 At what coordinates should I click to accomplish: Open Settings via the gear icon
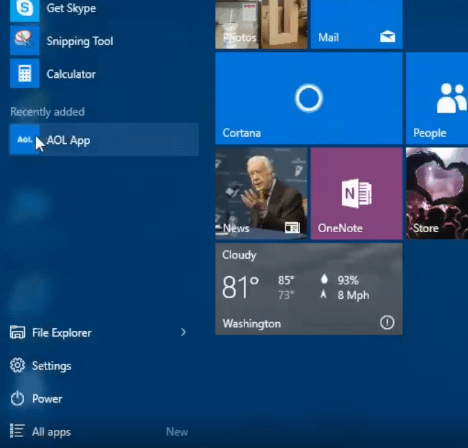click(x=17, y=365)
